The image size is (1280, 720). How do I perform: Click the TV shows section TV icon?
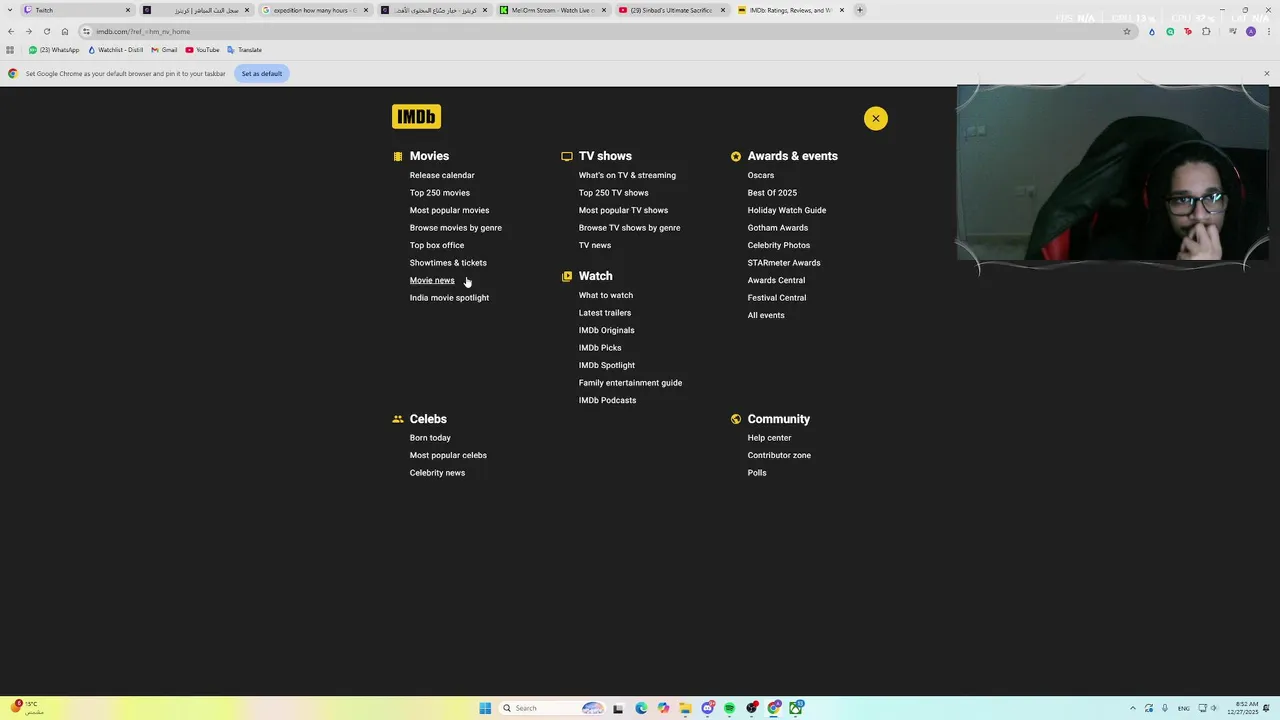pos(567,156)
